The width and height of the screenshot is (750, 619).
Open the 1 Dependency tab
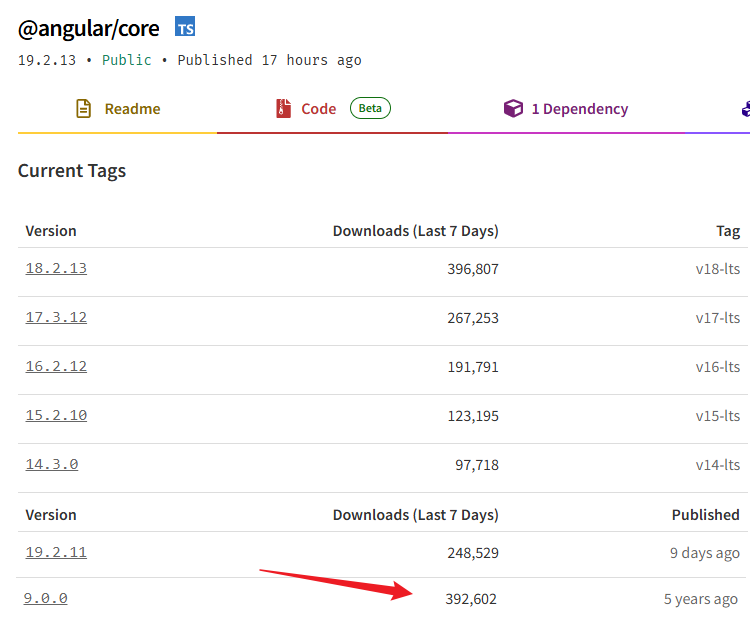(566, 109)
